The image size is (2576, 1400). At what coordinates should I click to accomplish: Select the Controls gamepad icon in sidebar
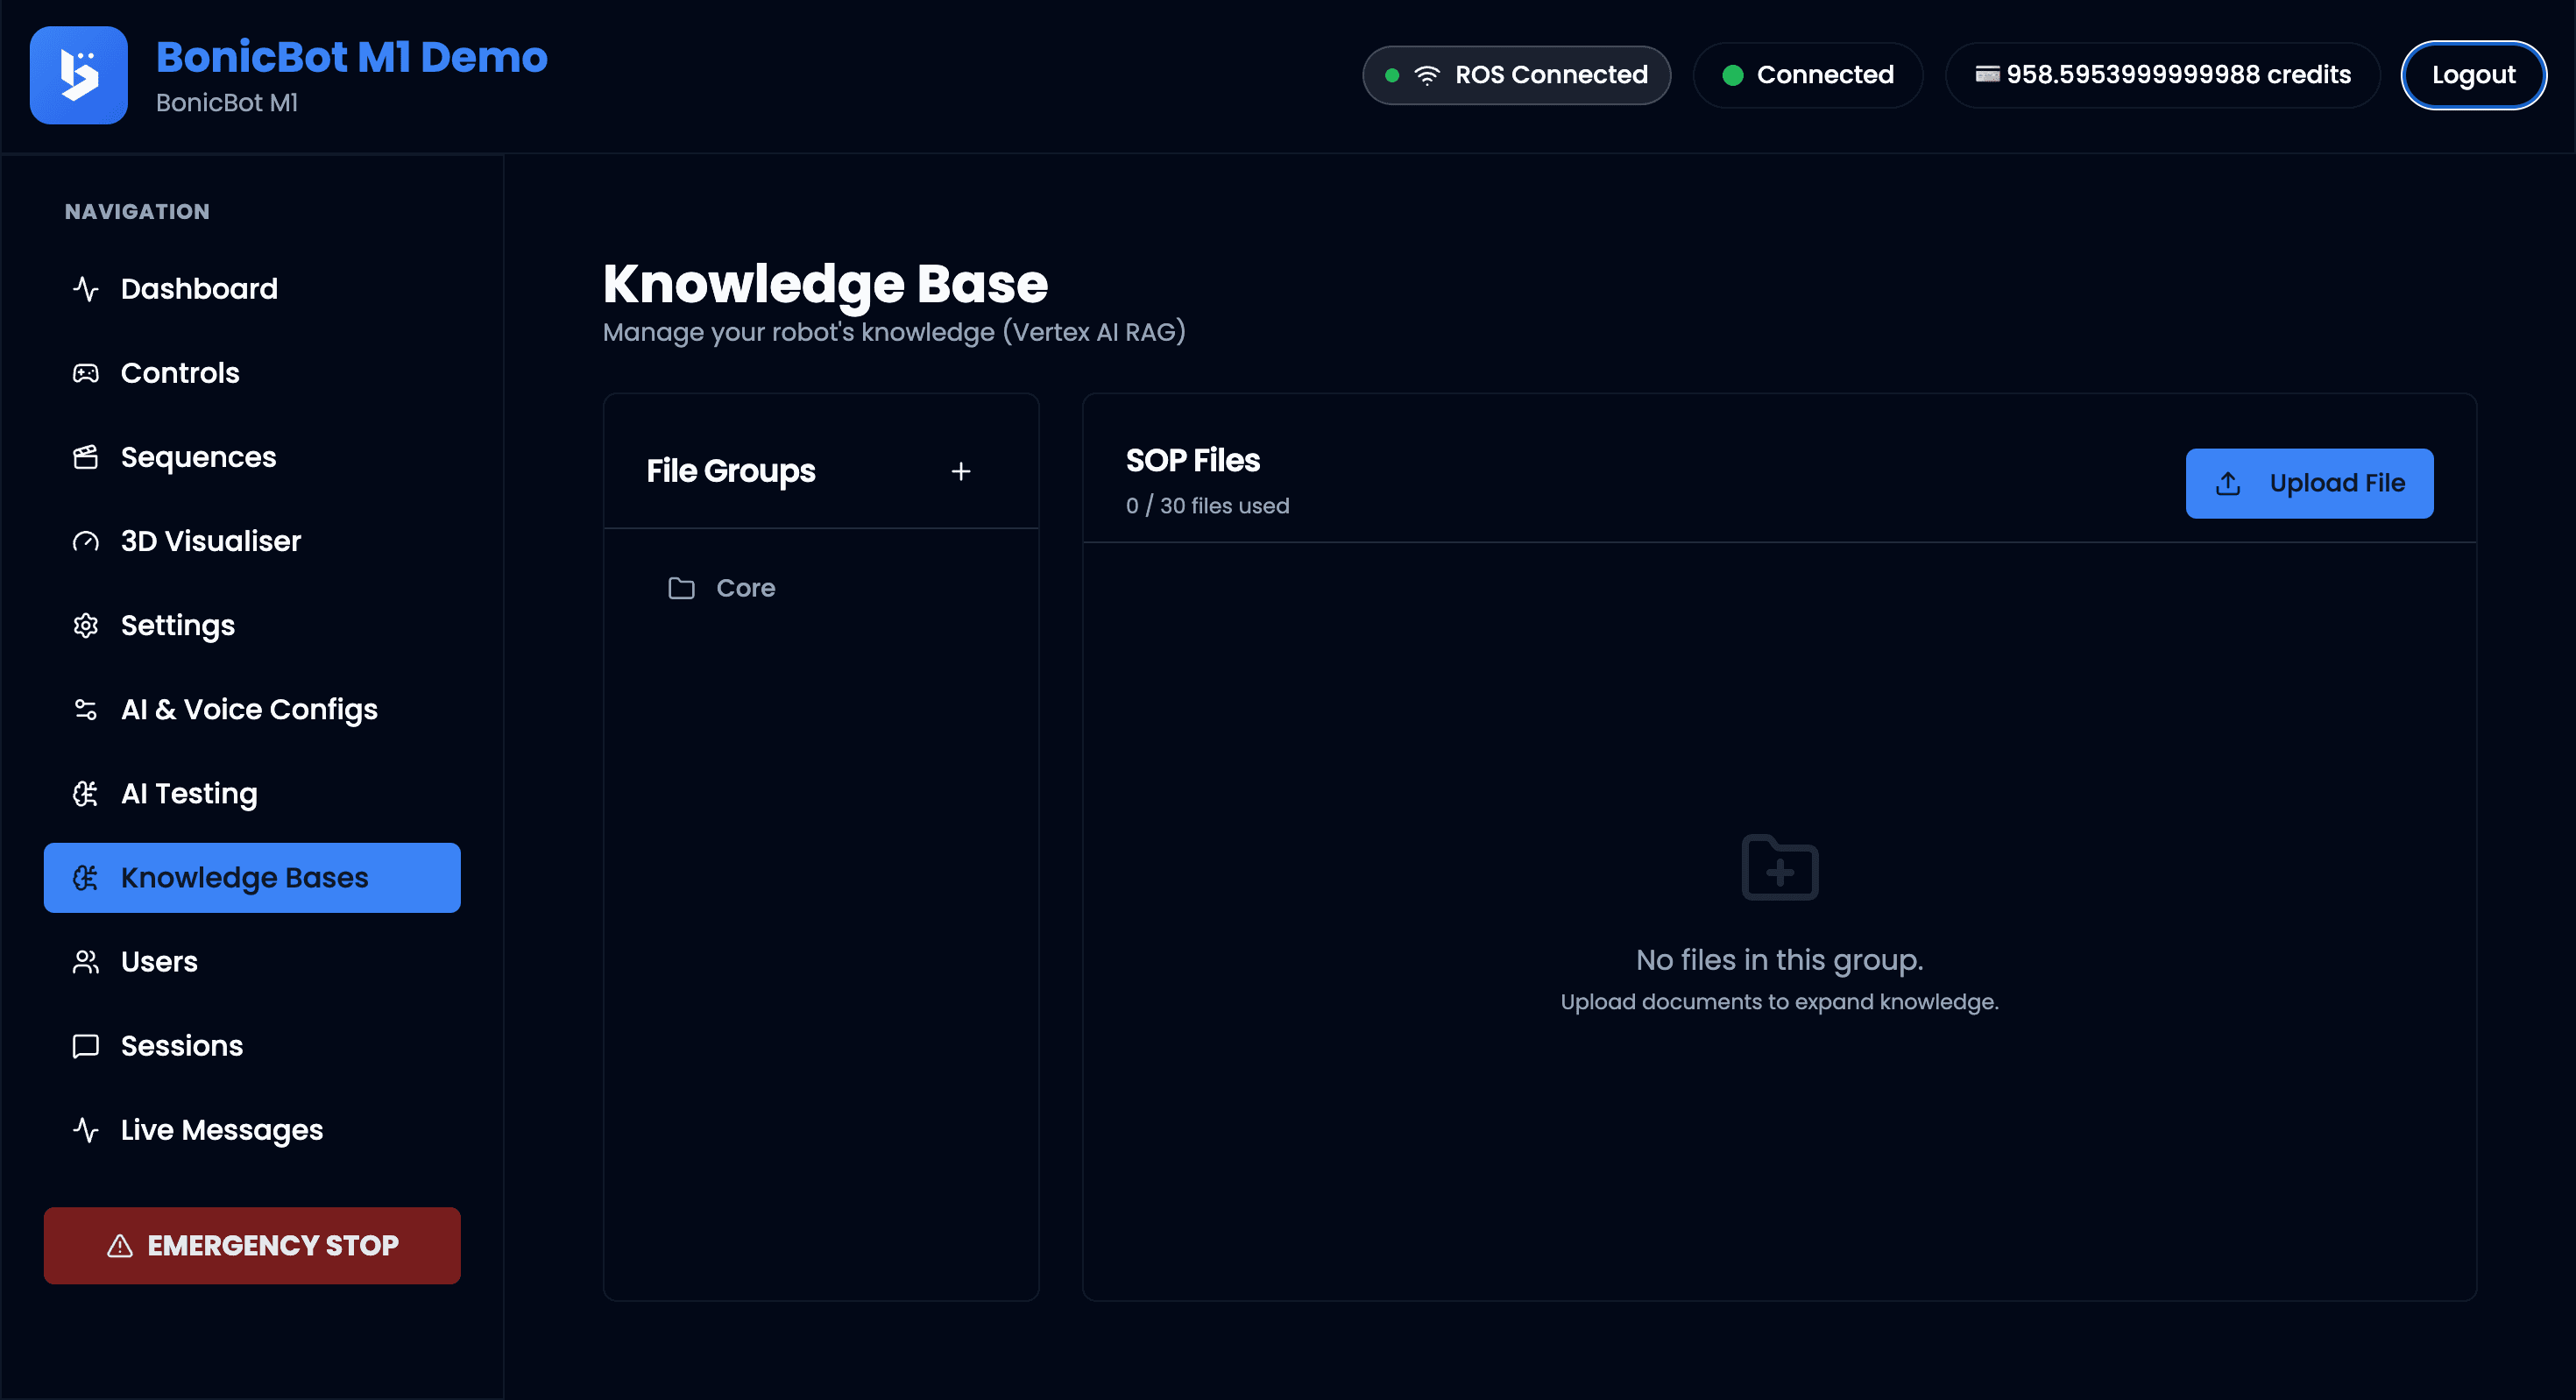(x=86, y=372)
